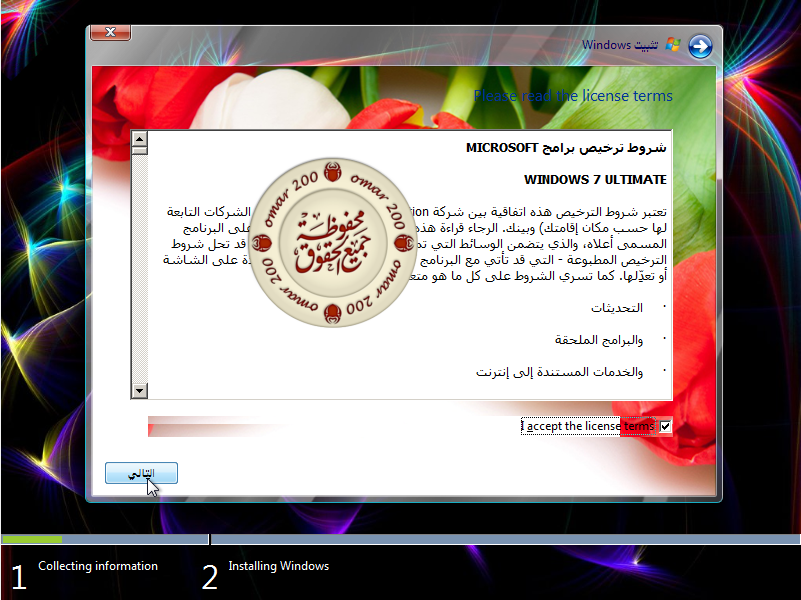
Task: Click the "التحديثات" bullet item
Action: tap(617, 308)
